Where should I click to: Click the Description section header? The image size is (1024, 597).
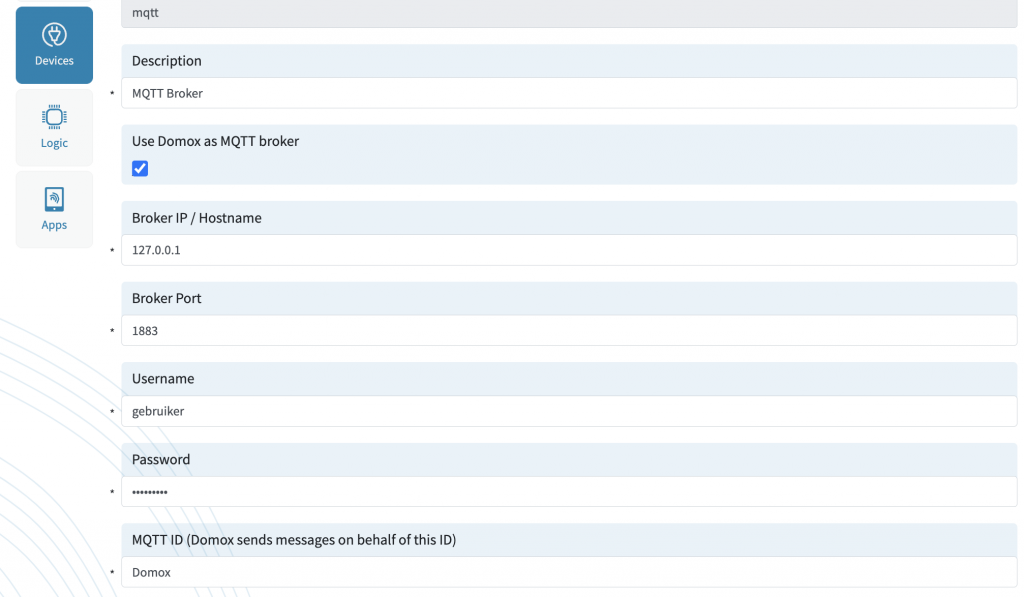167,60
